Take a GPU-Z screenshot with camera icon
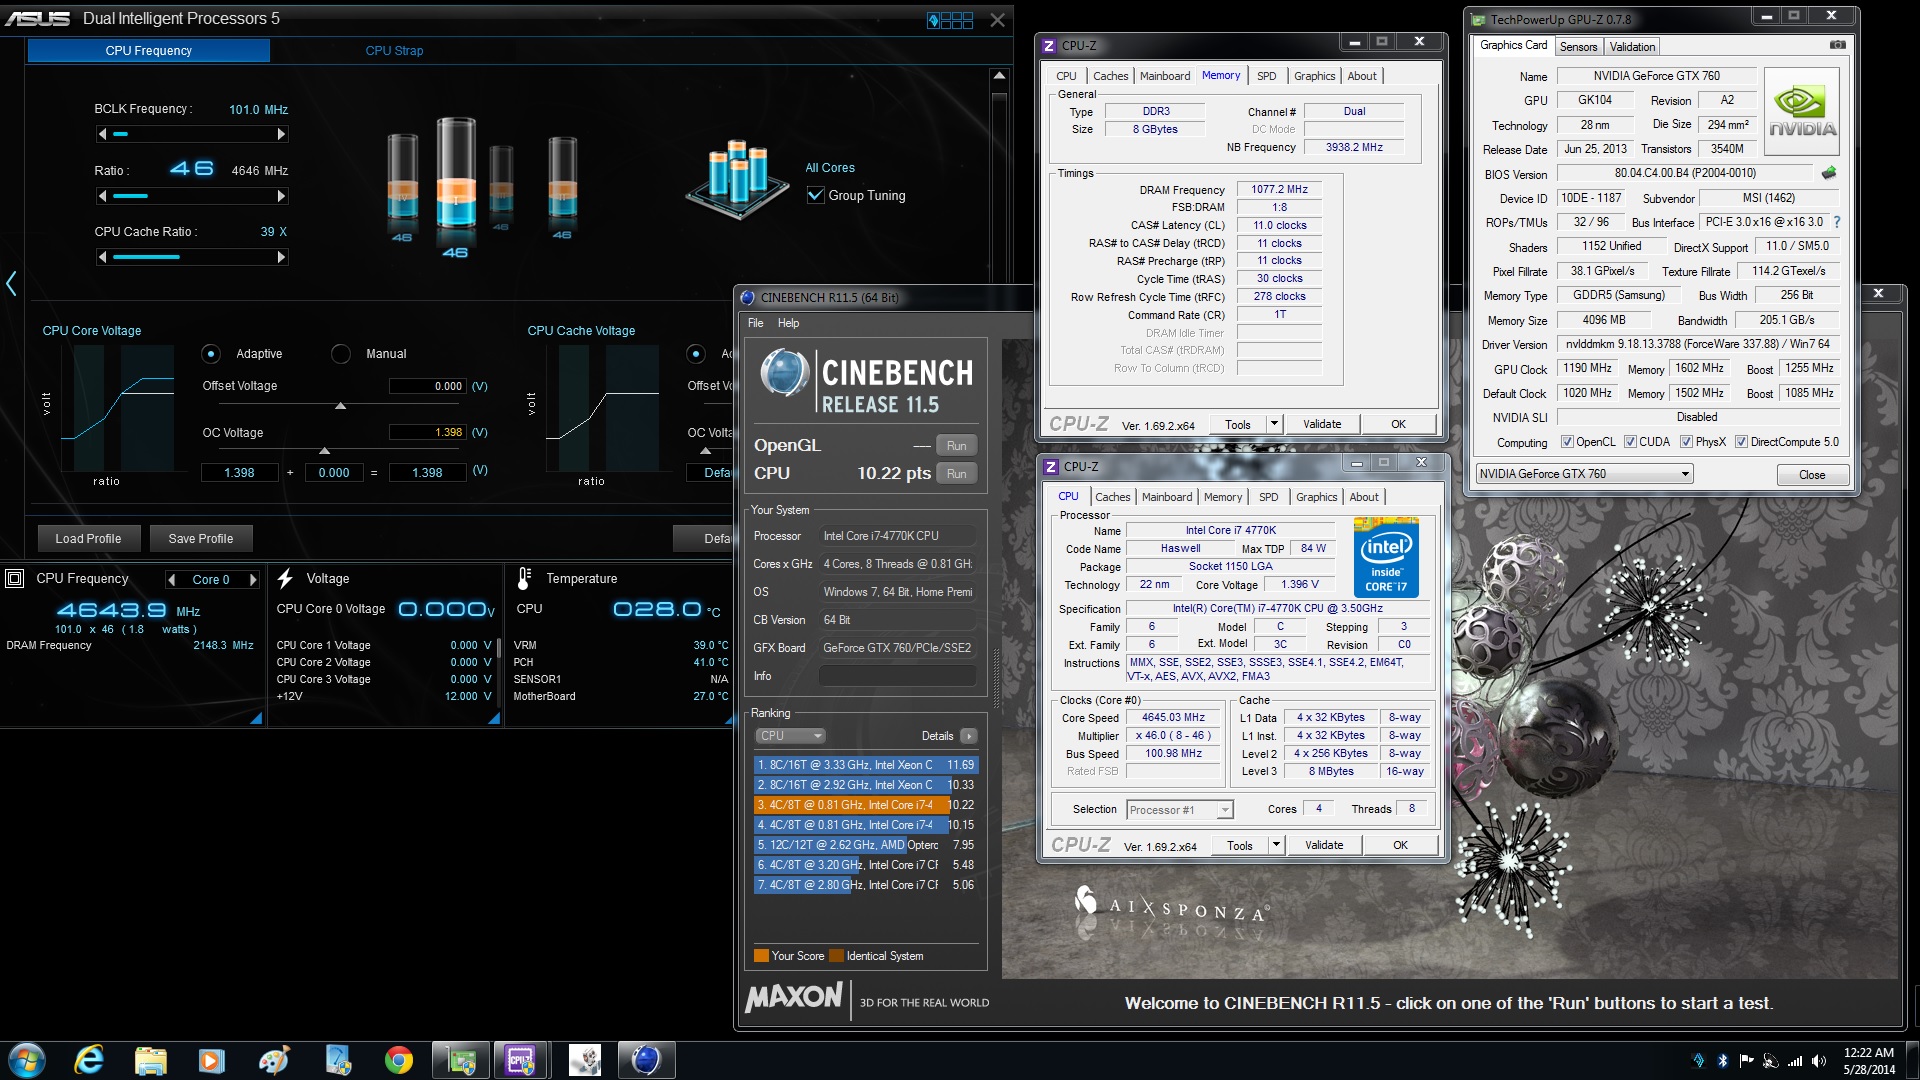The width and height of the screenshot is (1920, 1080). (1838, 45)
